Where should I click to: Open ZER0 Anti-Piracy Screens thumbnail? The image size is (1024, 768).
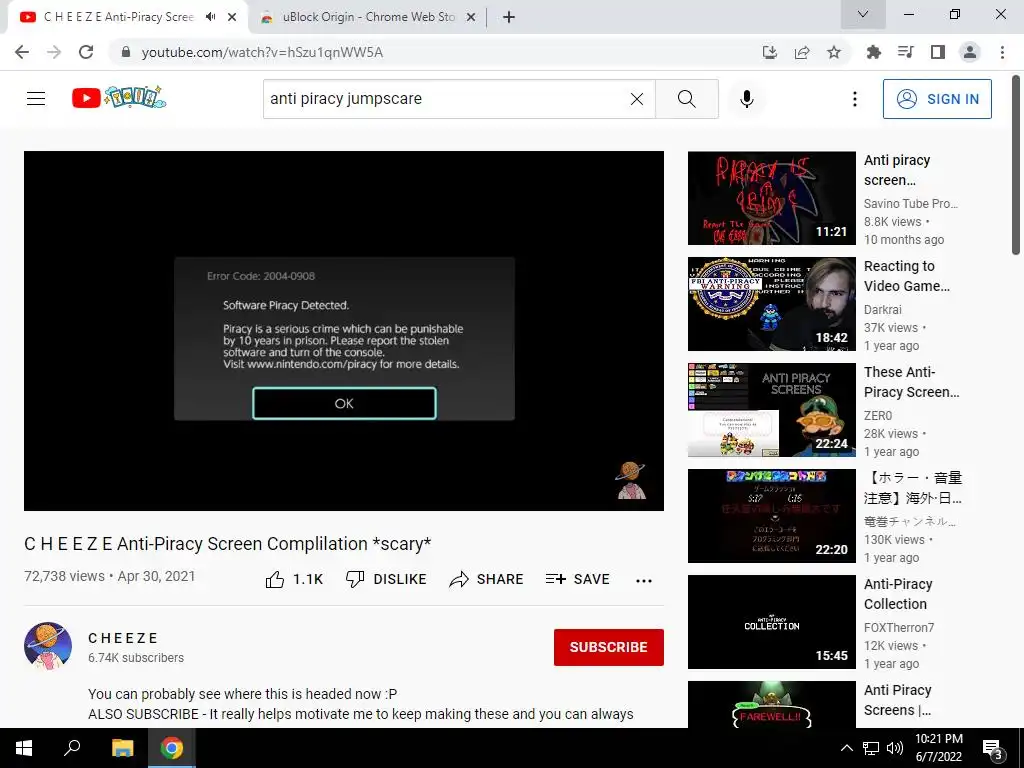(772, 409)
